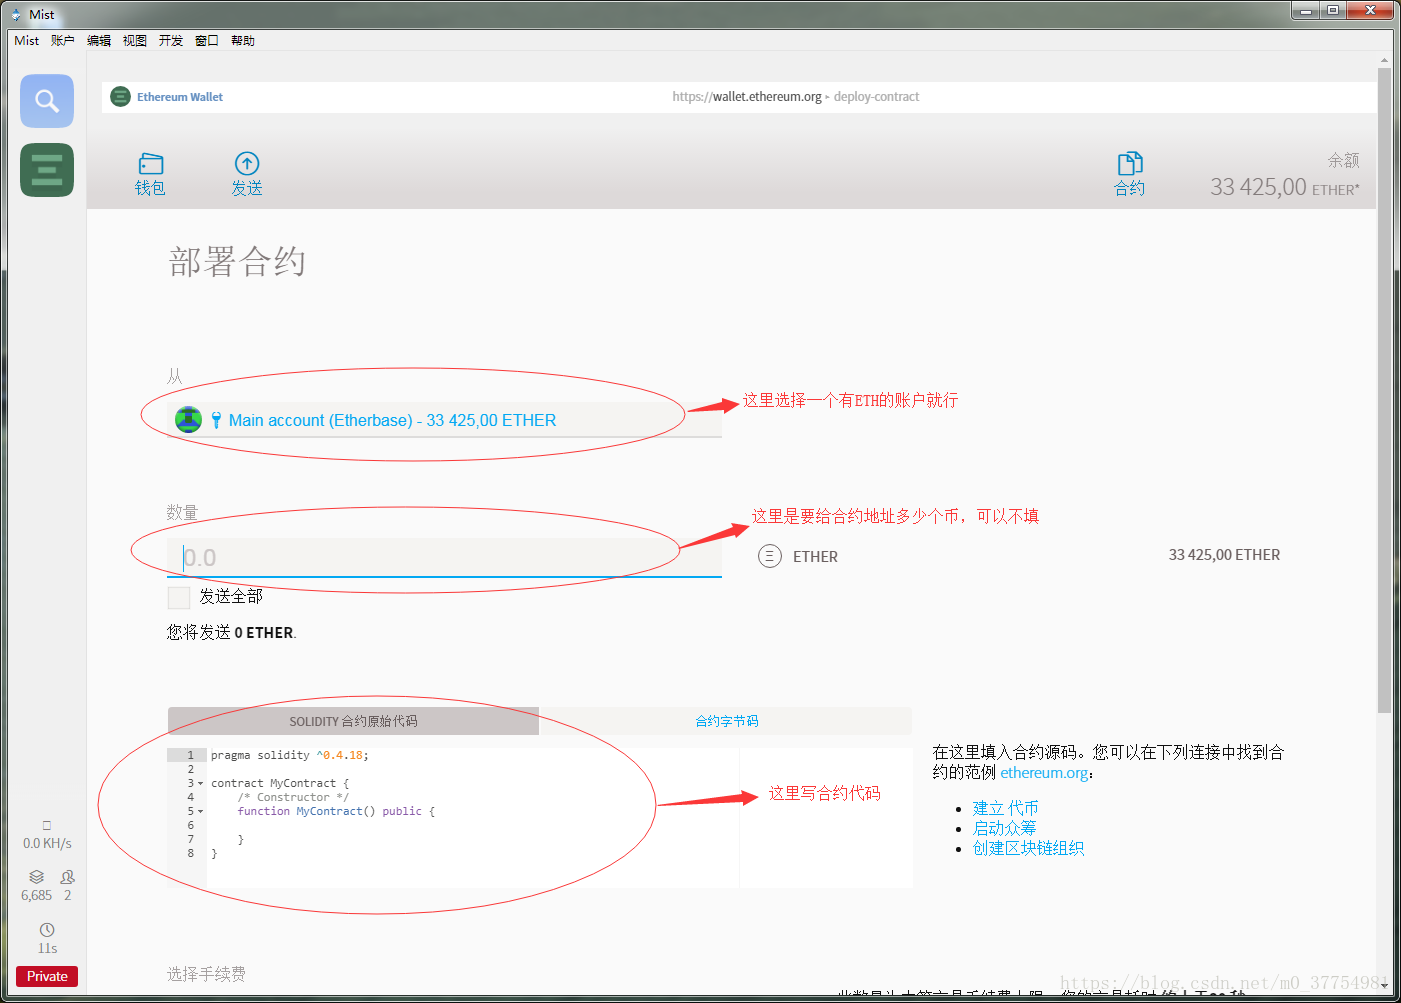Click the block layers icon showing 6,685
Viewport: 1401px width, 1003px height.
pyautogui.click(x=36, y=877)
